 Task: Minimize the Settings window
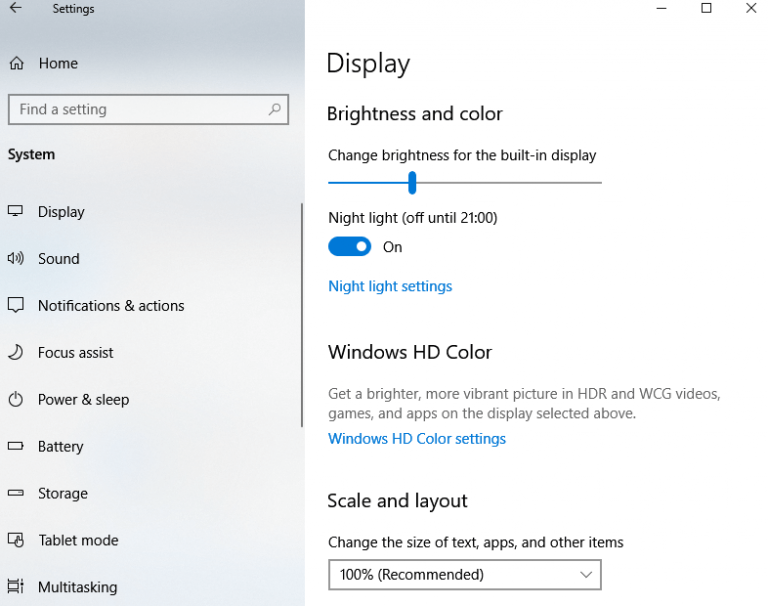(x=661, y=8)
